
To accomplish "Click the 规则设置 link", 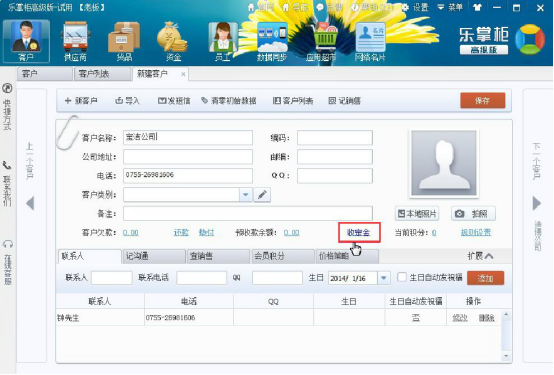I will [x=476, y=232].
